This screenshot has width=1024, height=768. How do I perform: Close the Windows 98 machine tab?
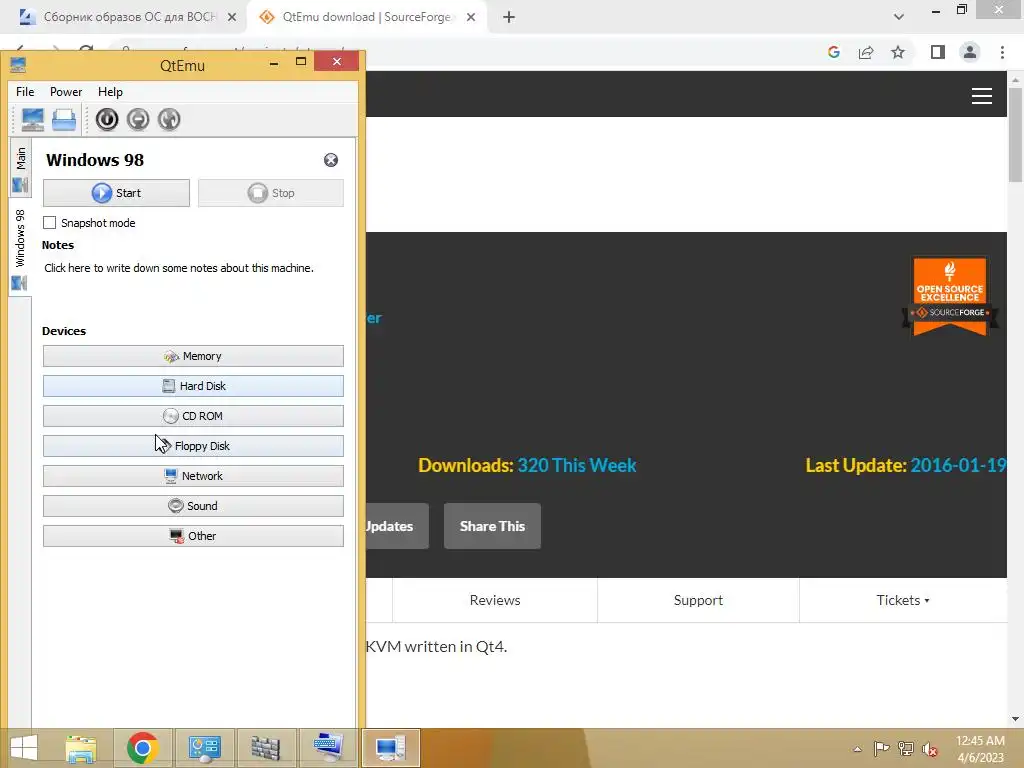331,160
